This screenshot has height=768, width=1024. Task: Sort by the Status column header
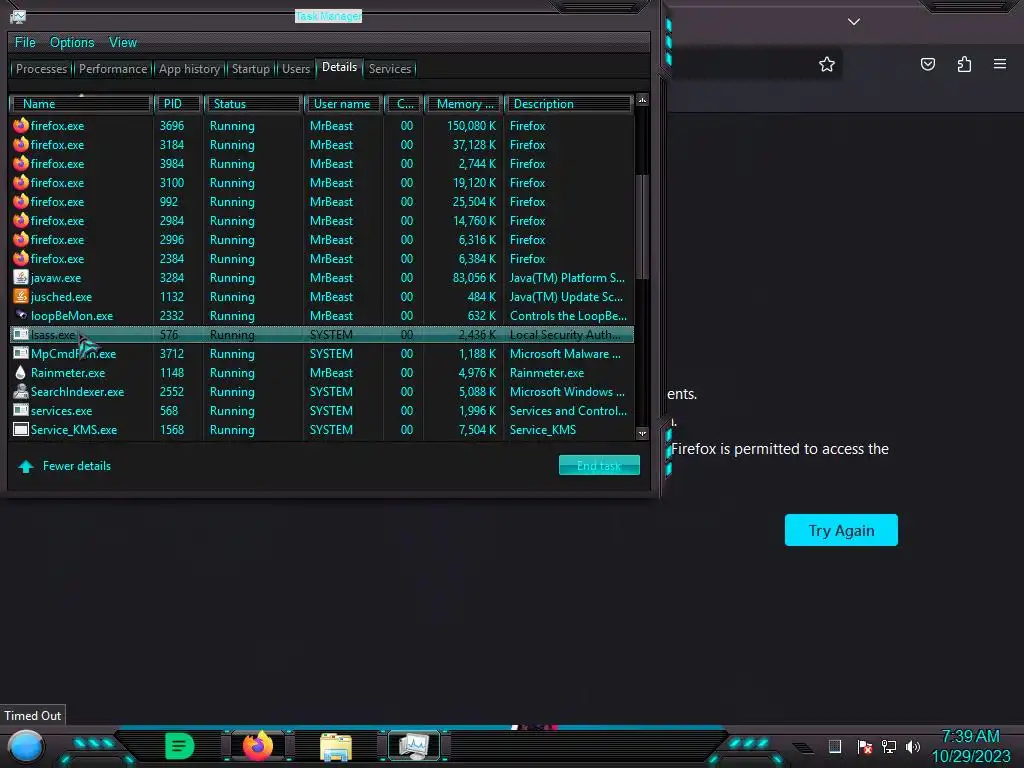pos(253,104)
